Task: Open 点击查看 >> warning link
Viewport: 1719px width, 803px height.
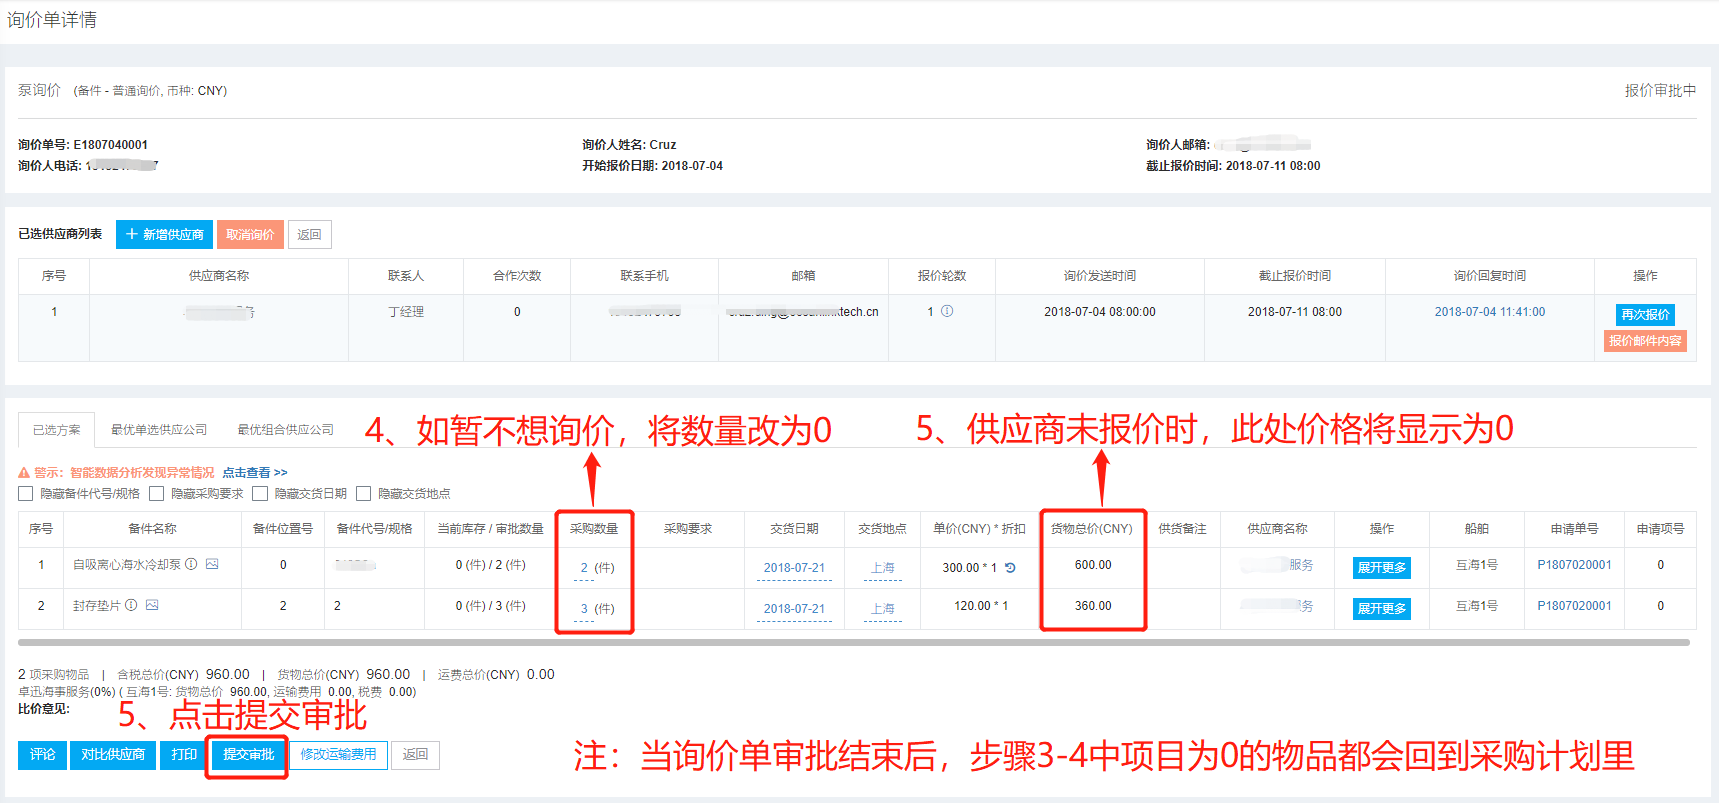Action: (255, 472)
